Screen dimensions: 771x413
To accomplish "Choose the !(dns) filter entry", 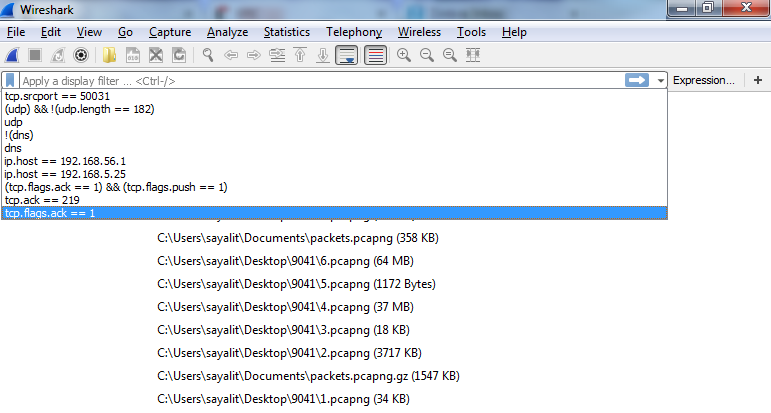I will (x=334, y=135).
